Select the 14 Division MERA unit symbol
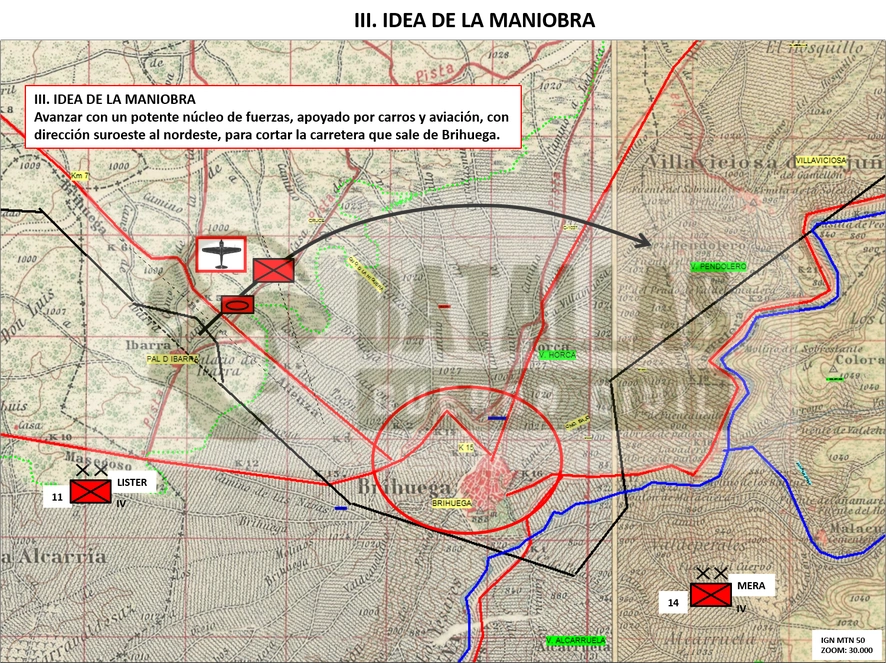Viewport: 886px width, 663px height. coord(711,595)
